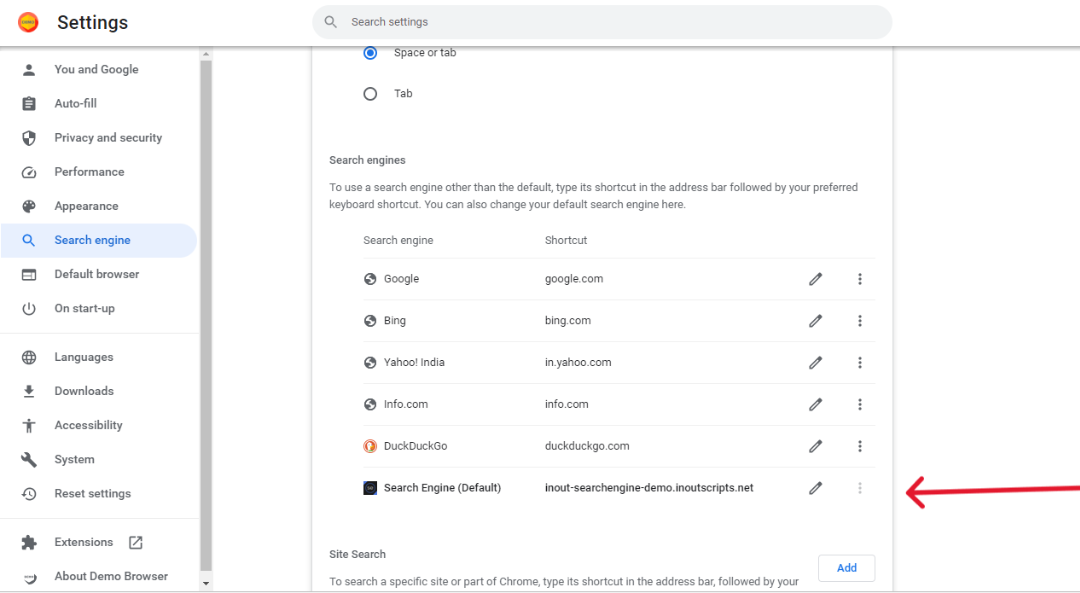Click the DuckDuckGo favicon icon
The image size is (1080, 593).
coord(370,446)
